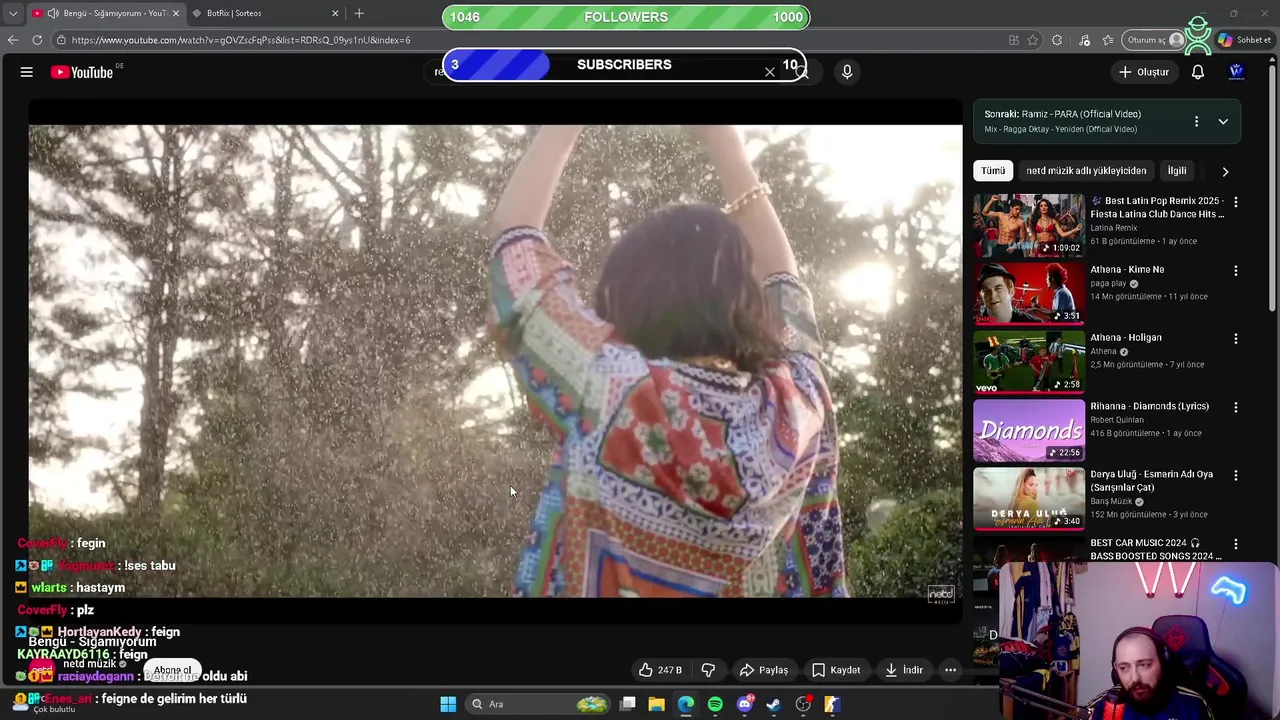The width and height of the screenshot is (1280, 720).
Task: Show more filter chips with arrow
Action: pyautogui.click(x=1225, y=171)
